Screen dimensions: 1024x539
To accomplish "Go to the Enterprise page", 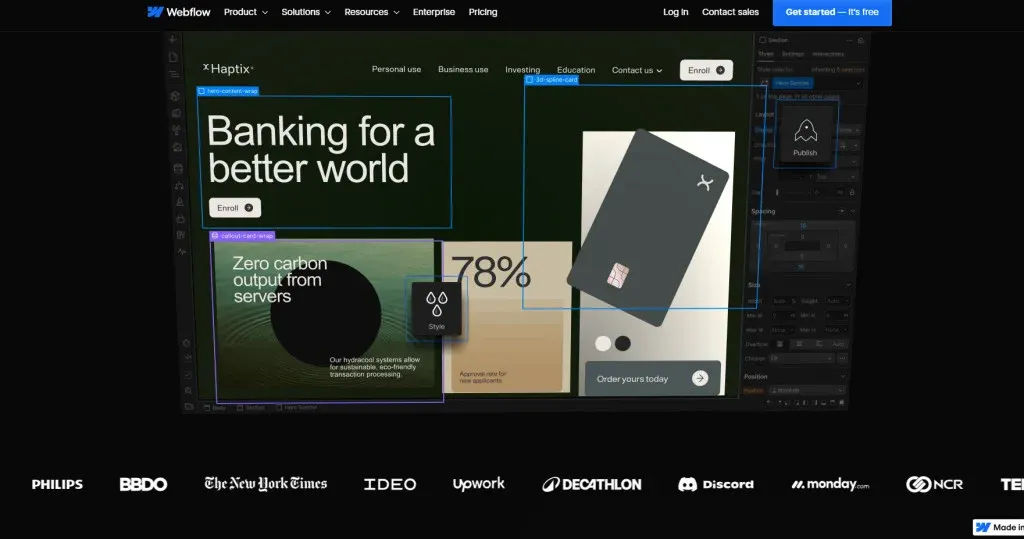I will point(434,12).
